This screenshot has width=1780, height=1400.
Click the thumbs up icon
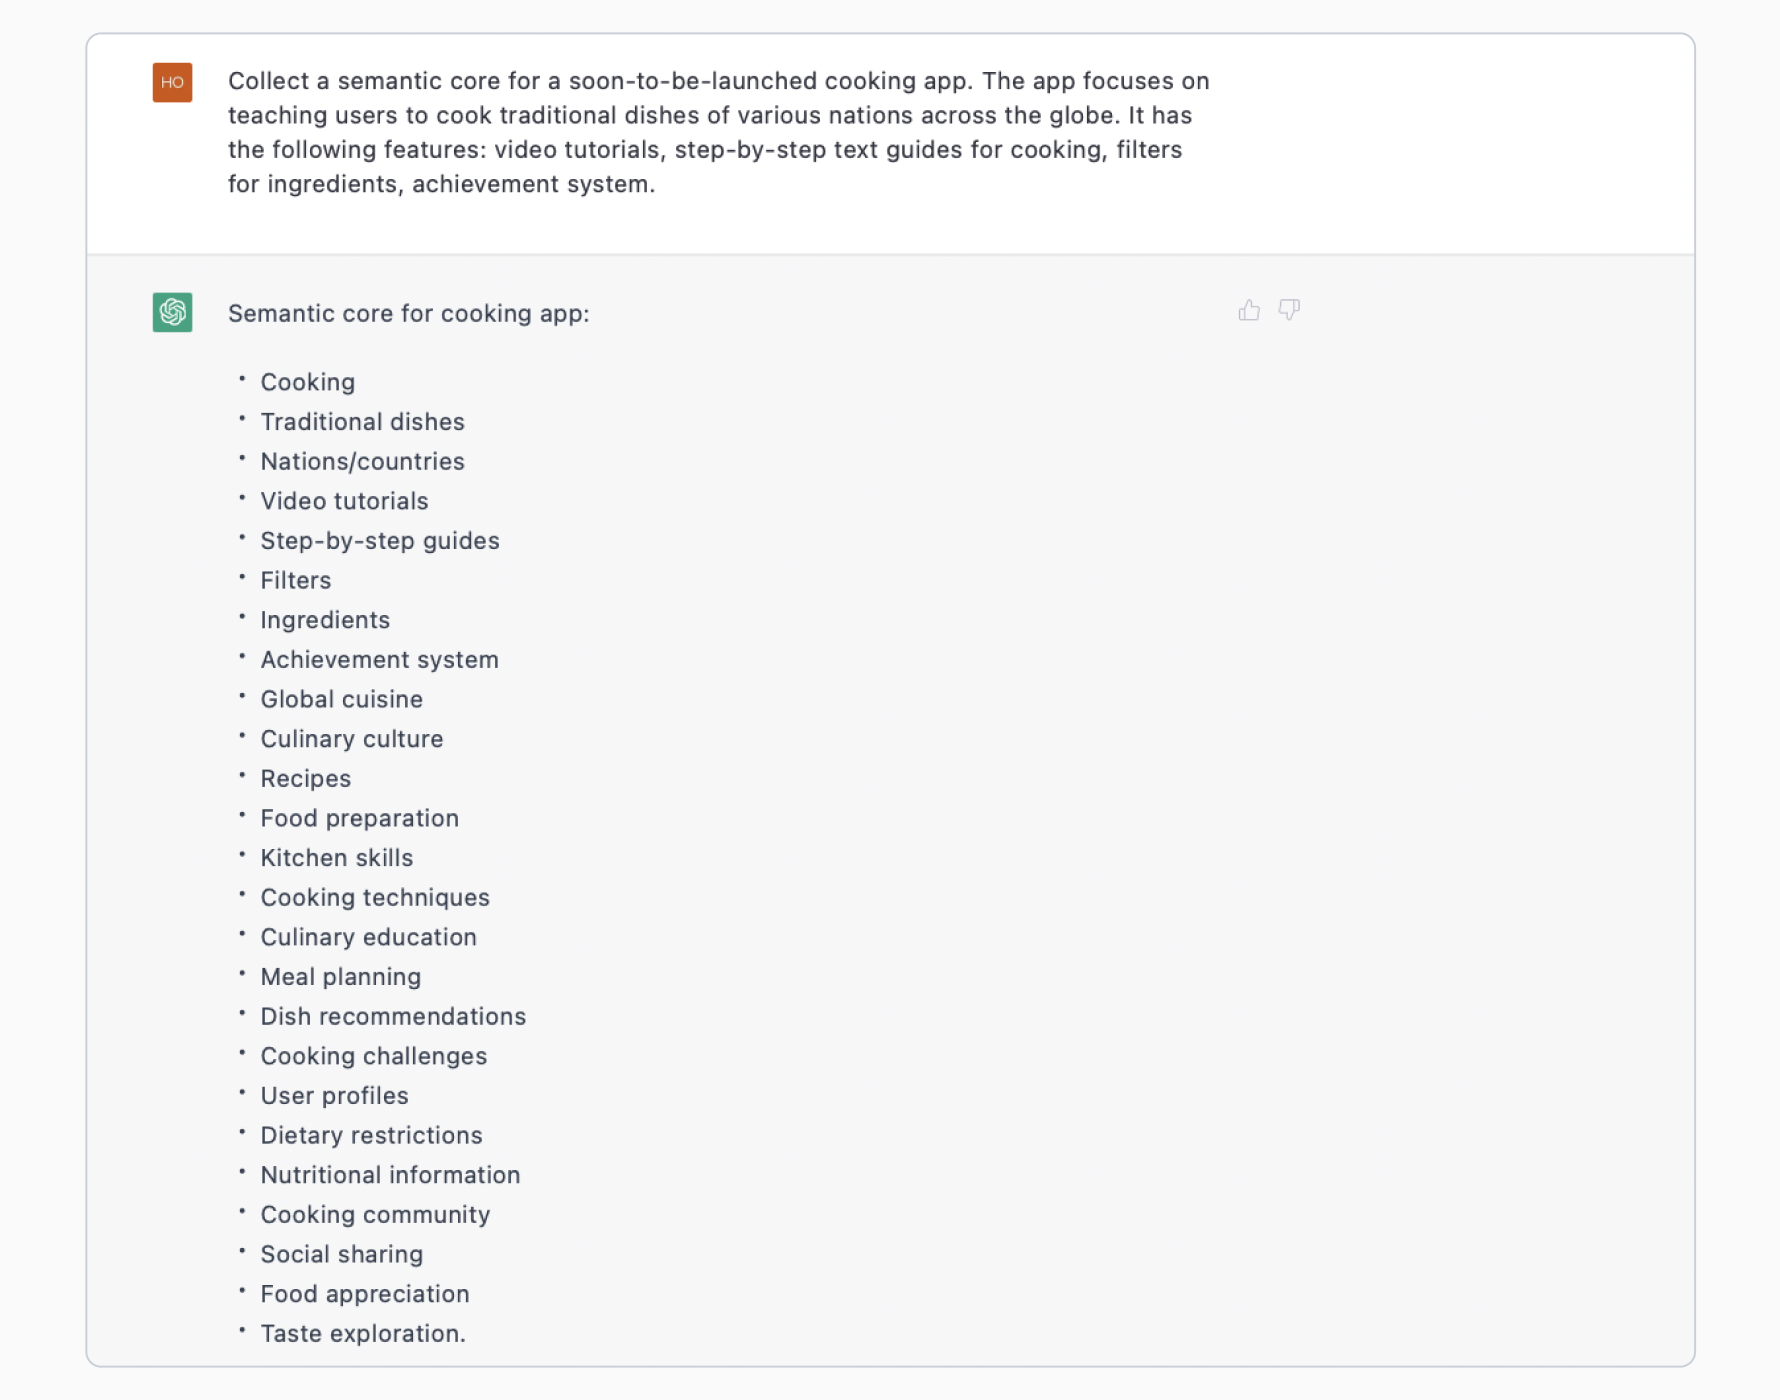pyautogui.click(x=1249, y=311)
